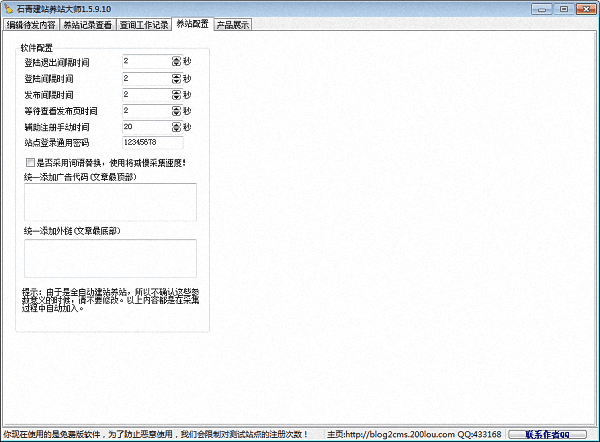The height and width of the screenshot is (442, 600).
Task: Click the spinner arrows for 登陆间隔时间
Action: [176, 77]
